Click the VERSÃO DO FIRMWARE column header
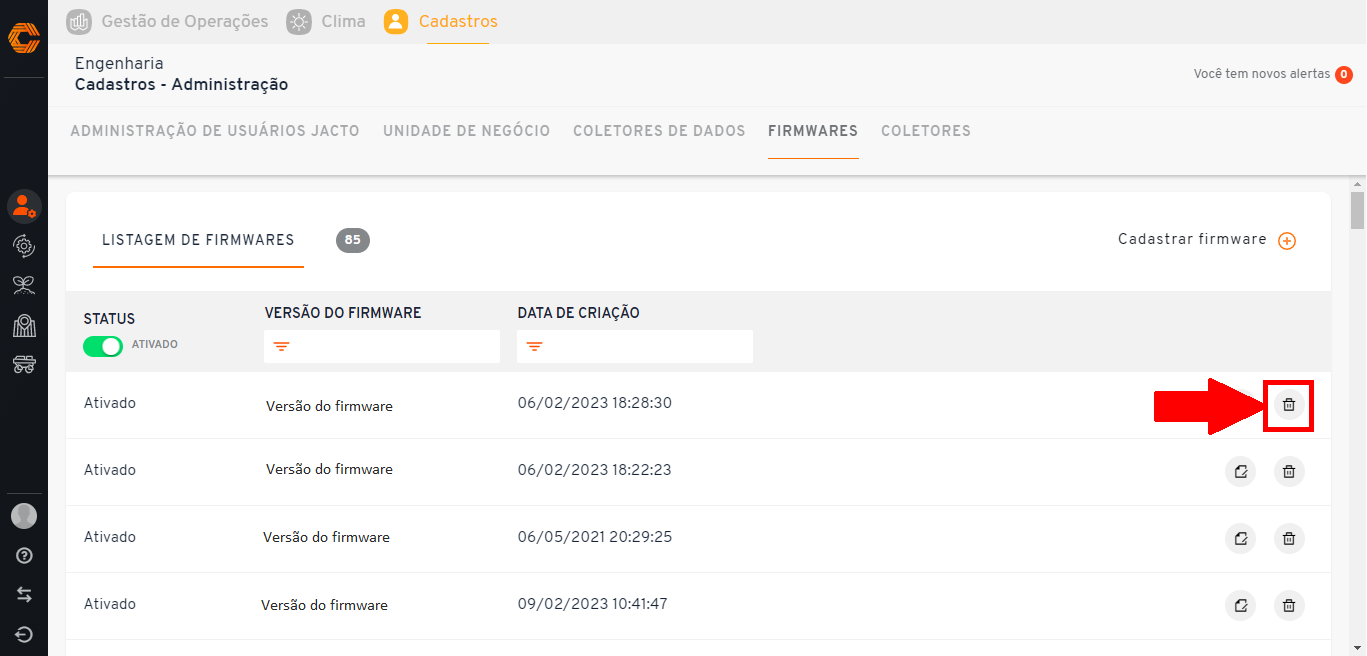The image size is (1367, 656). (x=343, y=313)
